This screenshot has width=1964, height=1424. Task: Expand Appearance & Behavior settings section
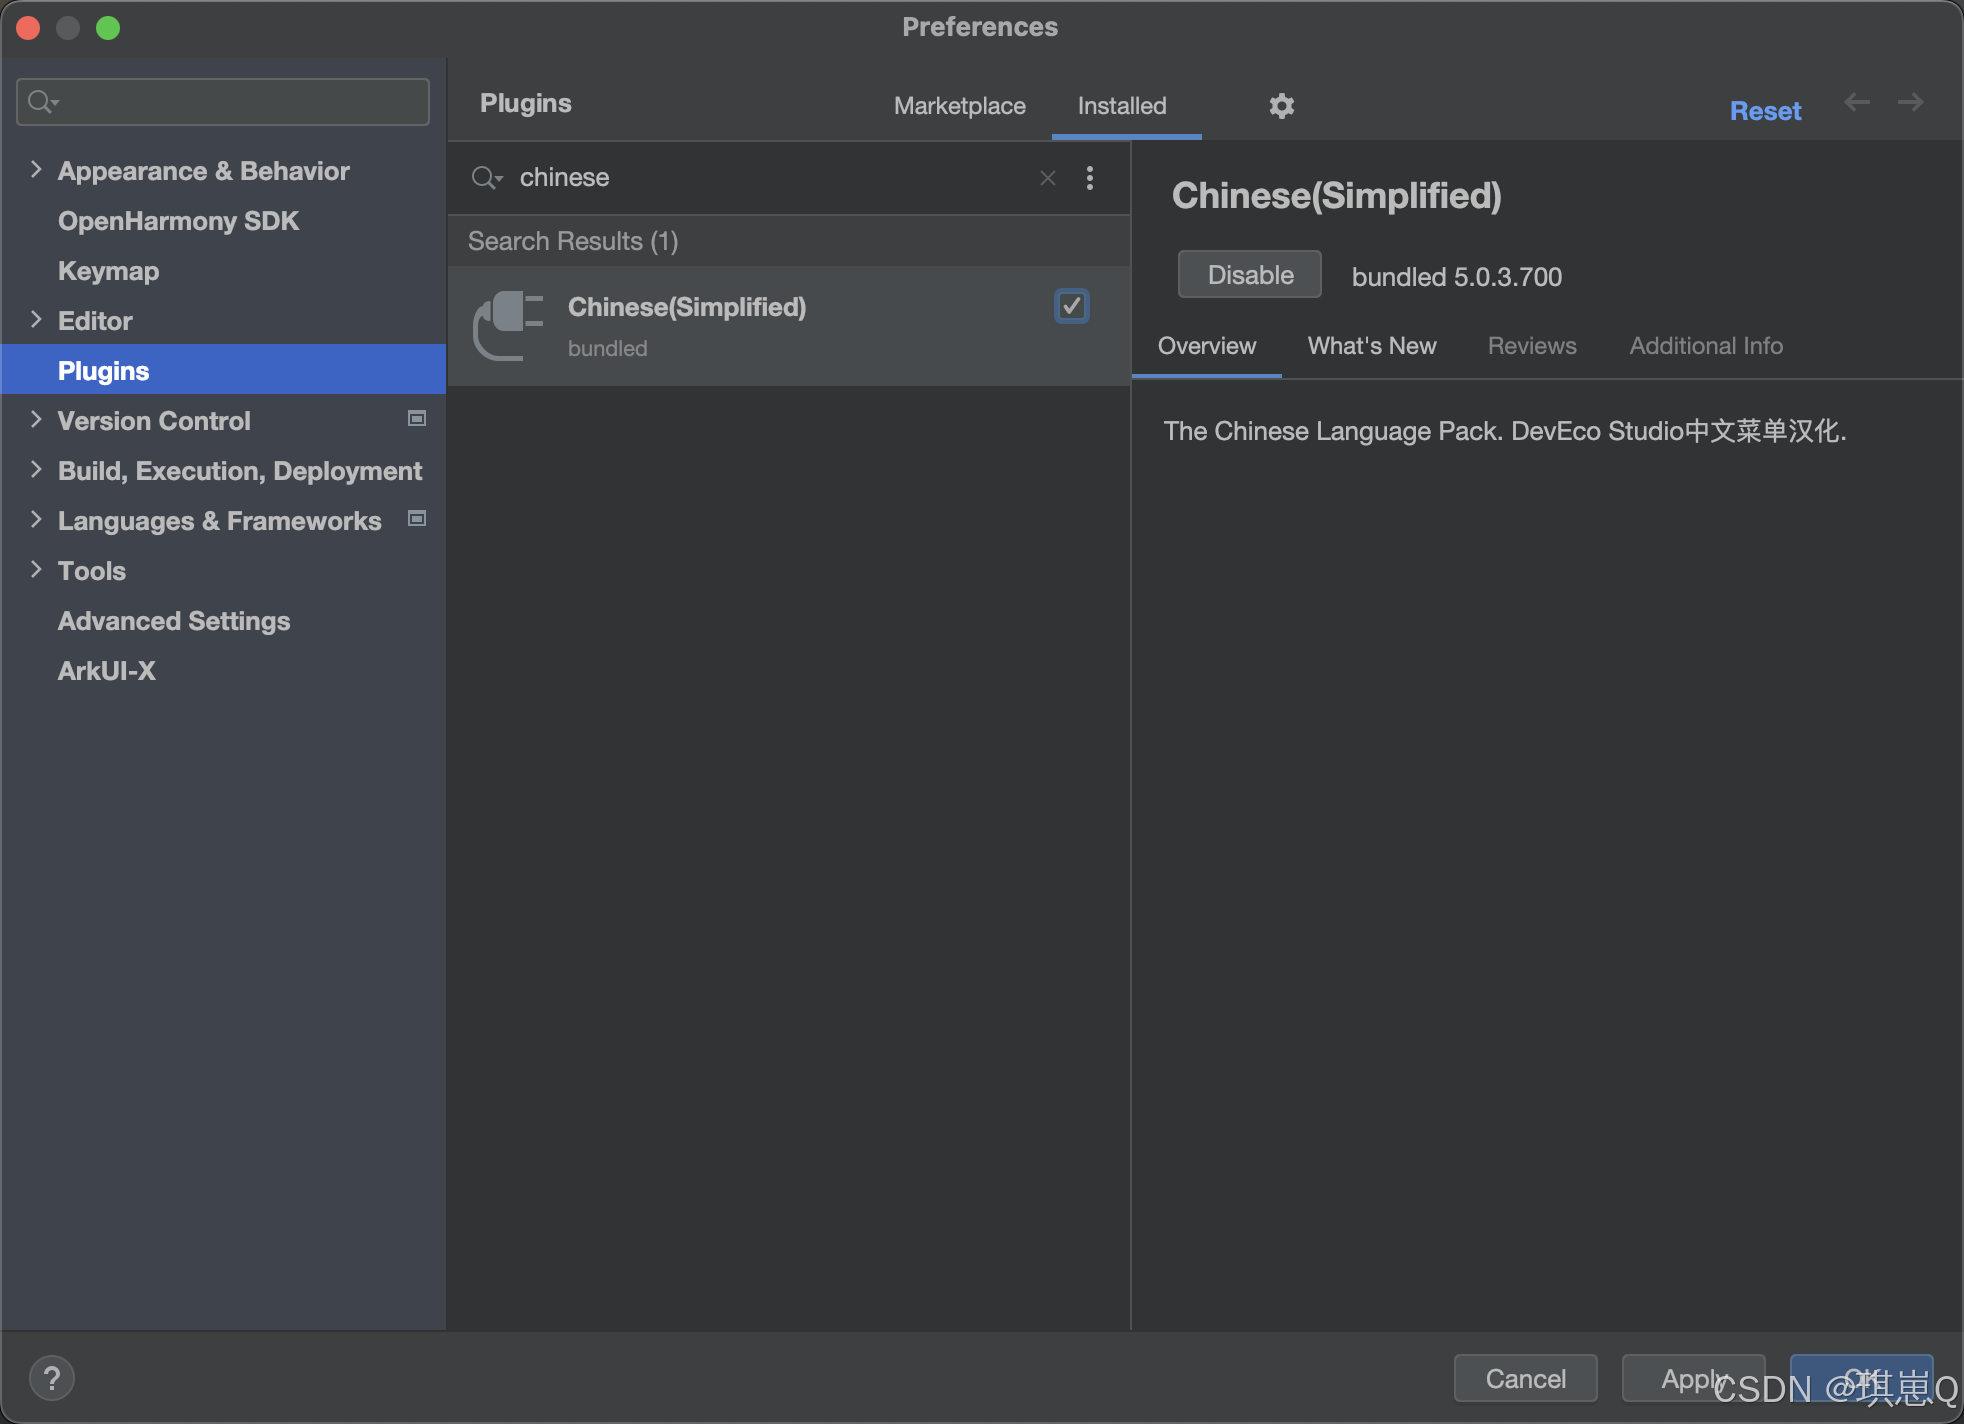36,170
